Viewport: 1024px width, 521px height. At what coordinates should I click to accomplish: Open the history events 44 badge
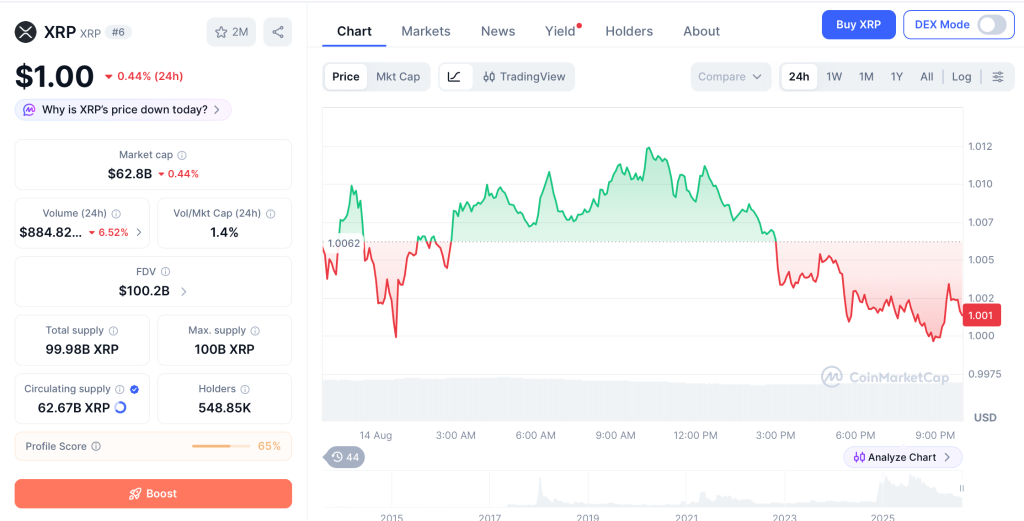[345, 457]
